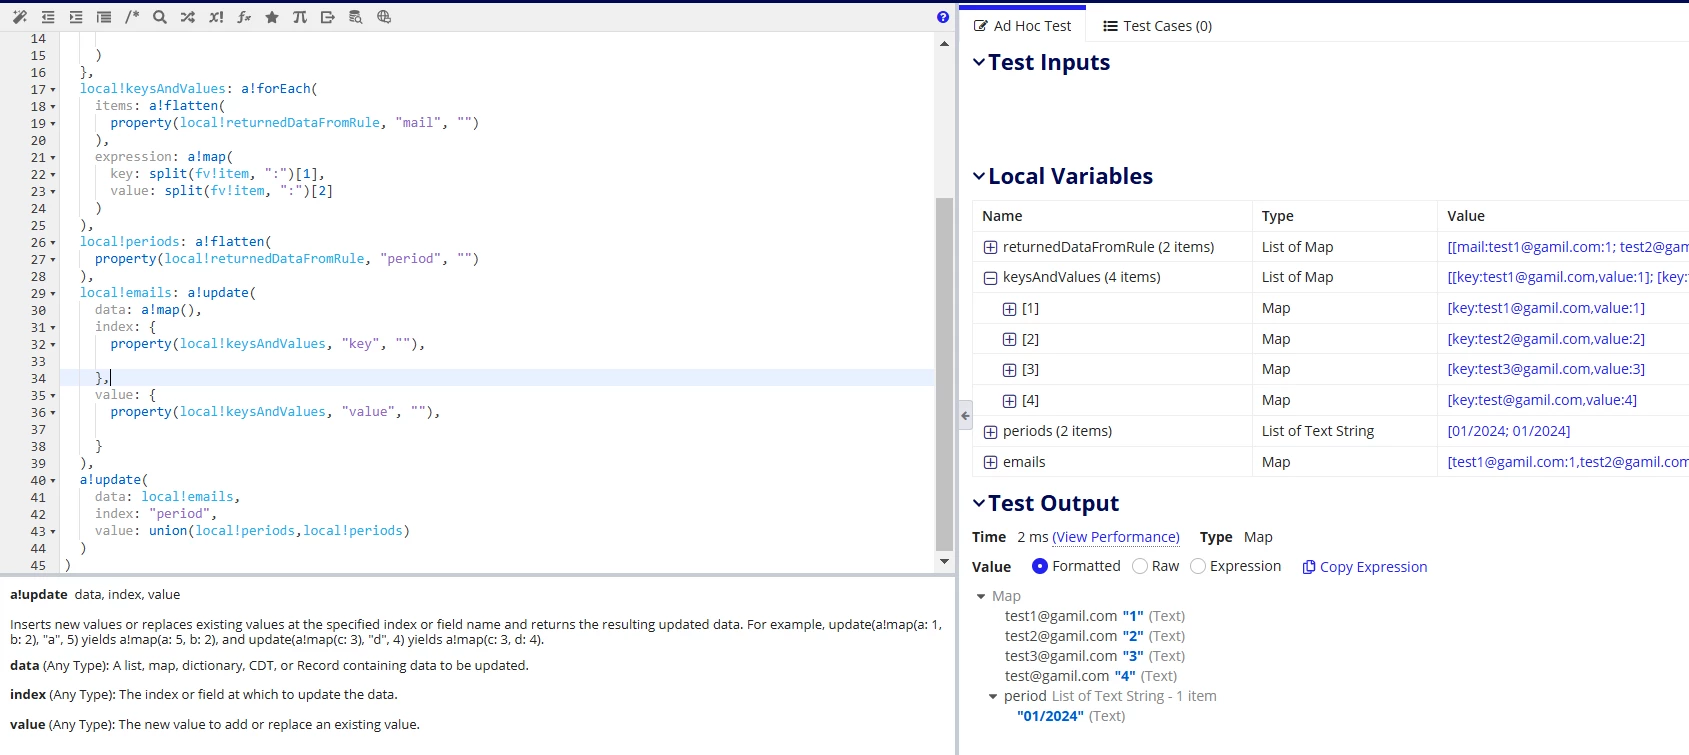Select the Expression value option

(1198, 566)
